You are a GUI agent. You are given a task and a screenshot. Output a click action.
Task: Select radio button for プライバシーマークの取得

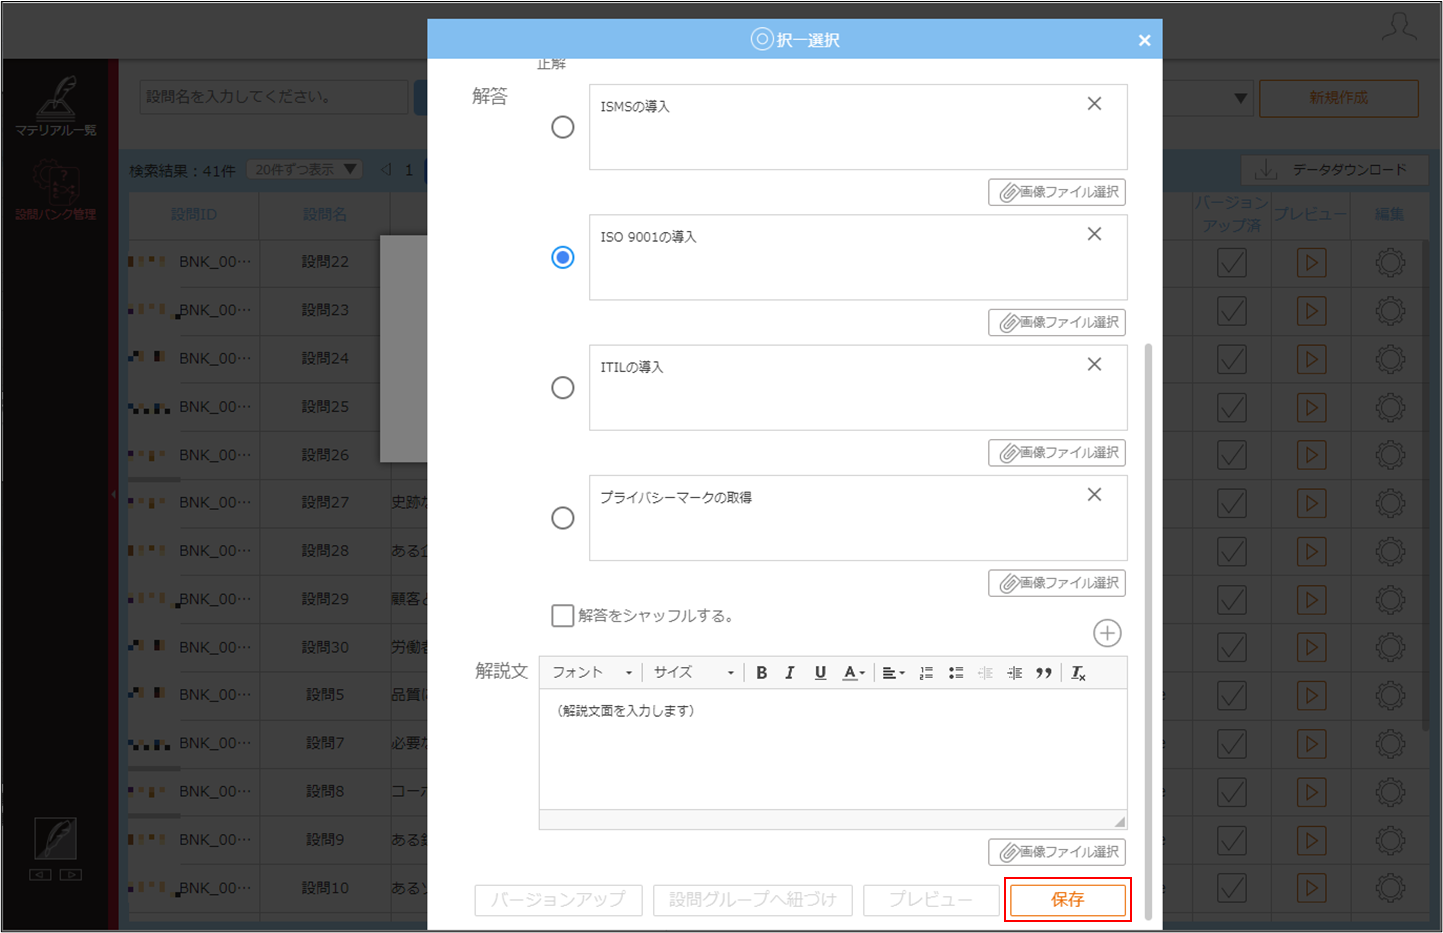(563, 518)
